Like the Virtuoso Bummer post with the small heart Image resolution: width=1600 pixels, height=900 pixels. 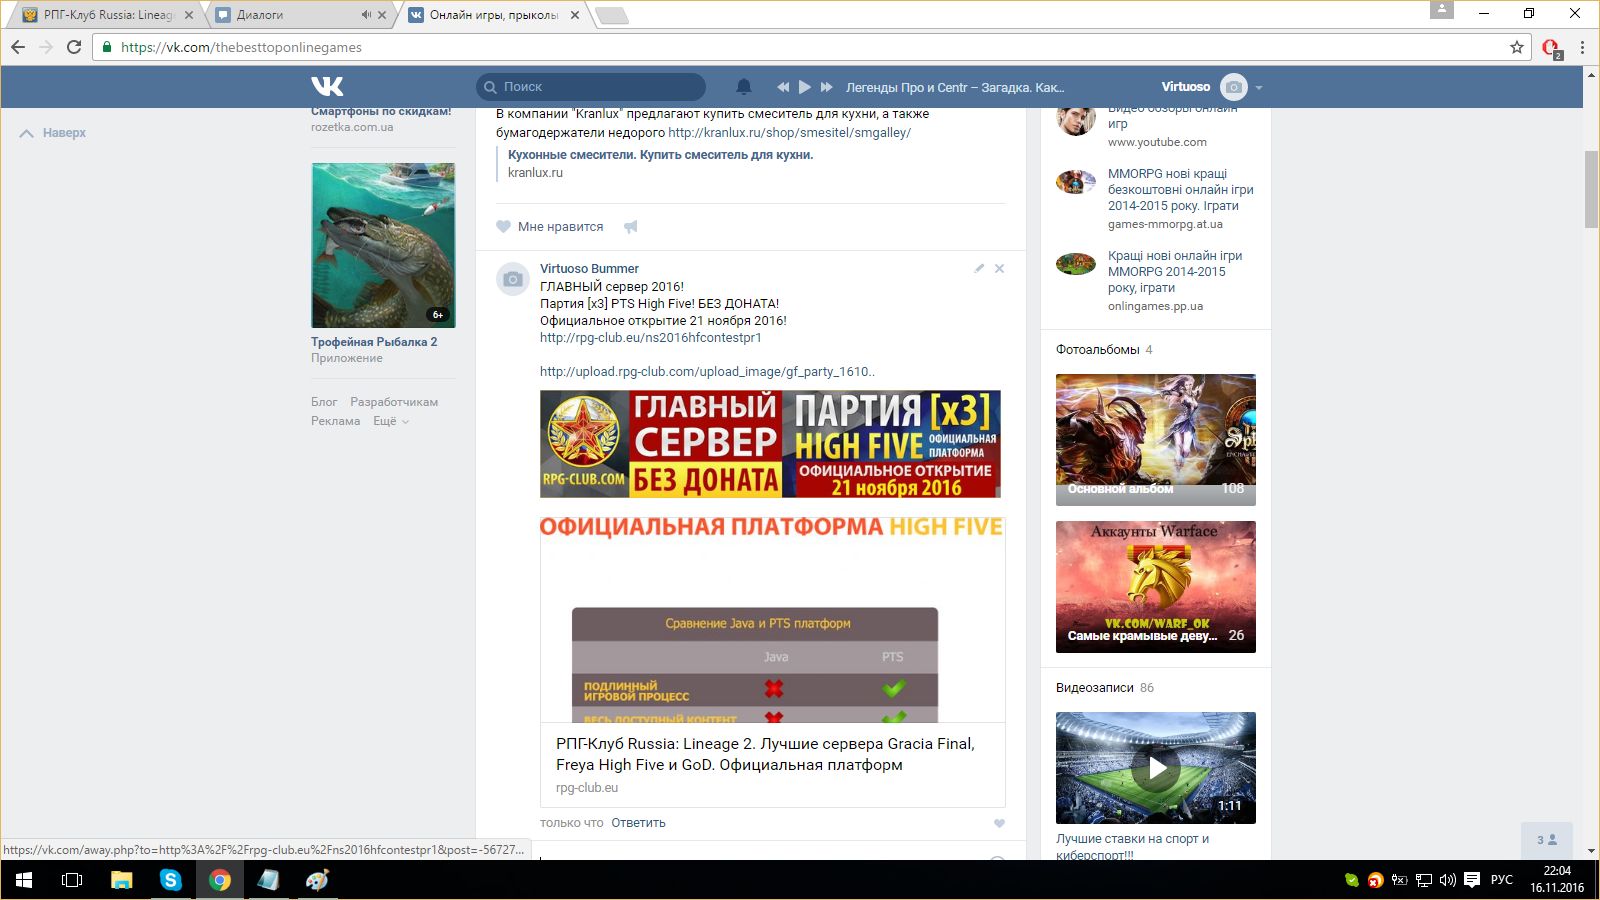pos(999,824)
